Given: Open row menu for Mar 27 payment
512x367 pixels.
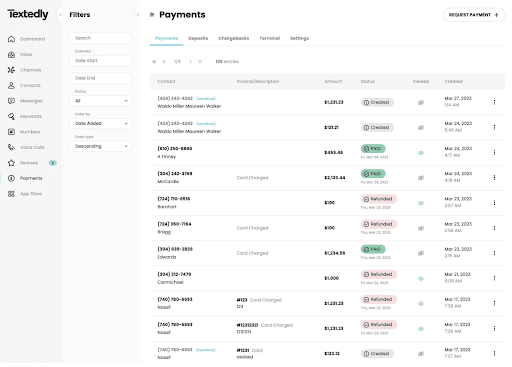Looking at the screenshot, I should [x=494, y=102].
